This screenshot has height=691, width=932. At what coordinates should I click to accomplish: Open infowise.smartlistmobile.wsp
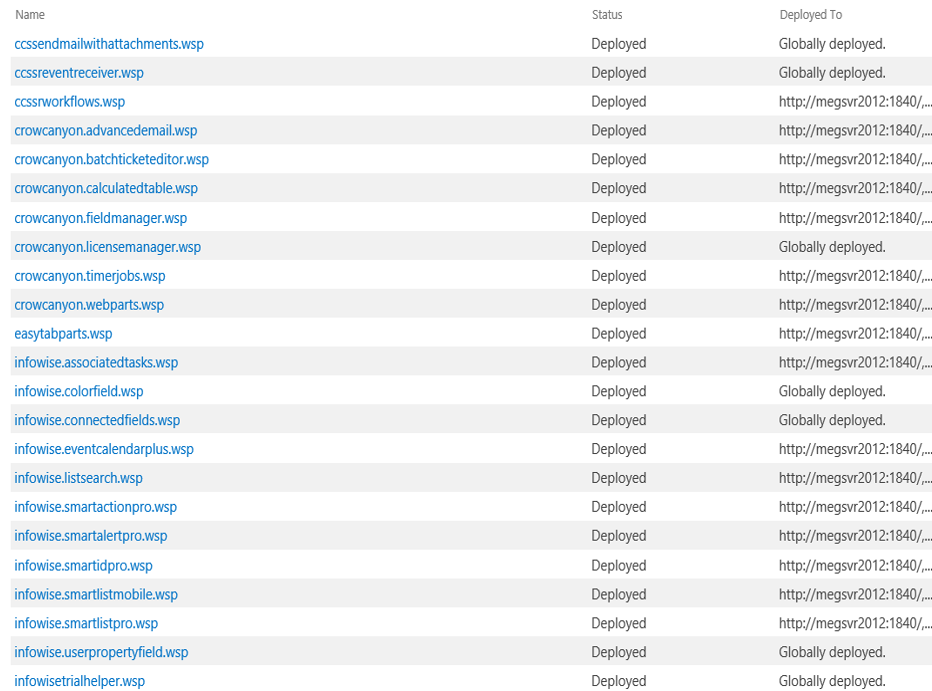96,595
